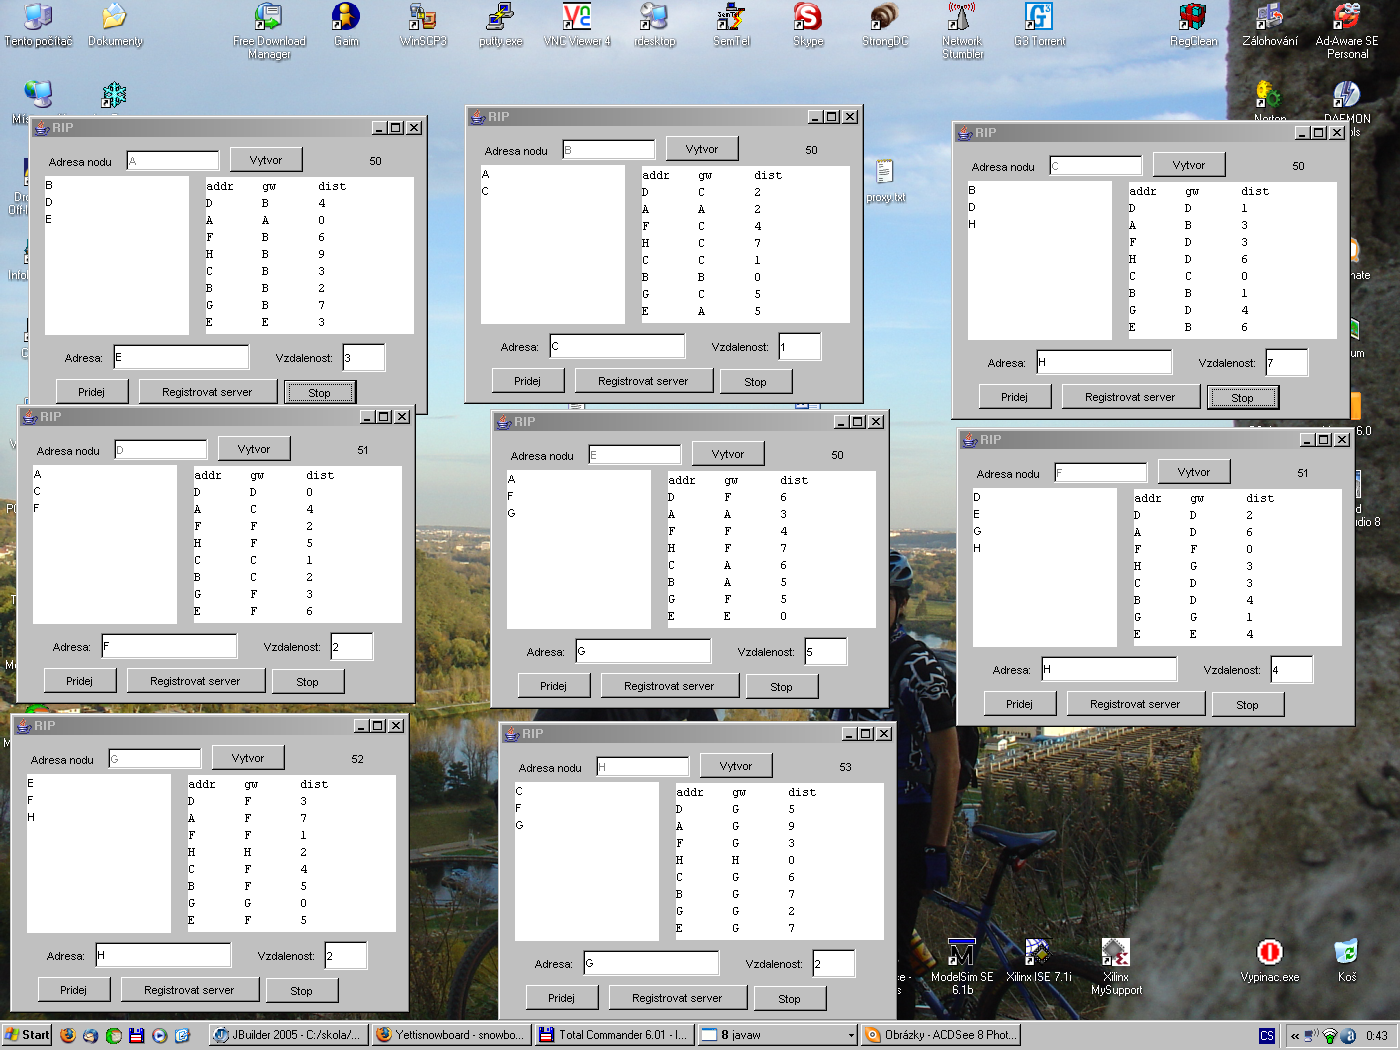Screen dimensions: 1400x1050
Task: Open the Koš recycle bin icon
Action: [1346, 953]
